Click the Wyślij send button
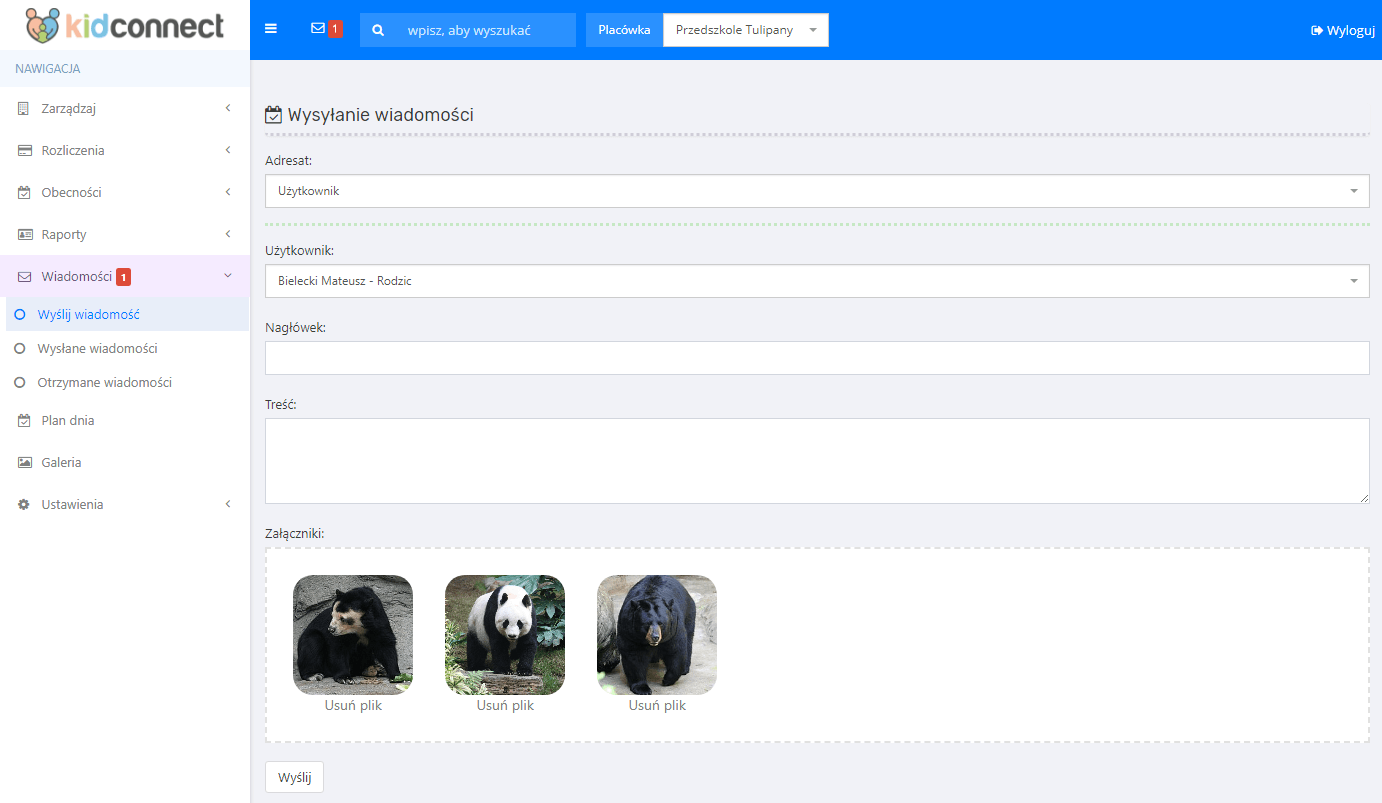1382x803 pixels. click(x=294, y=777)
